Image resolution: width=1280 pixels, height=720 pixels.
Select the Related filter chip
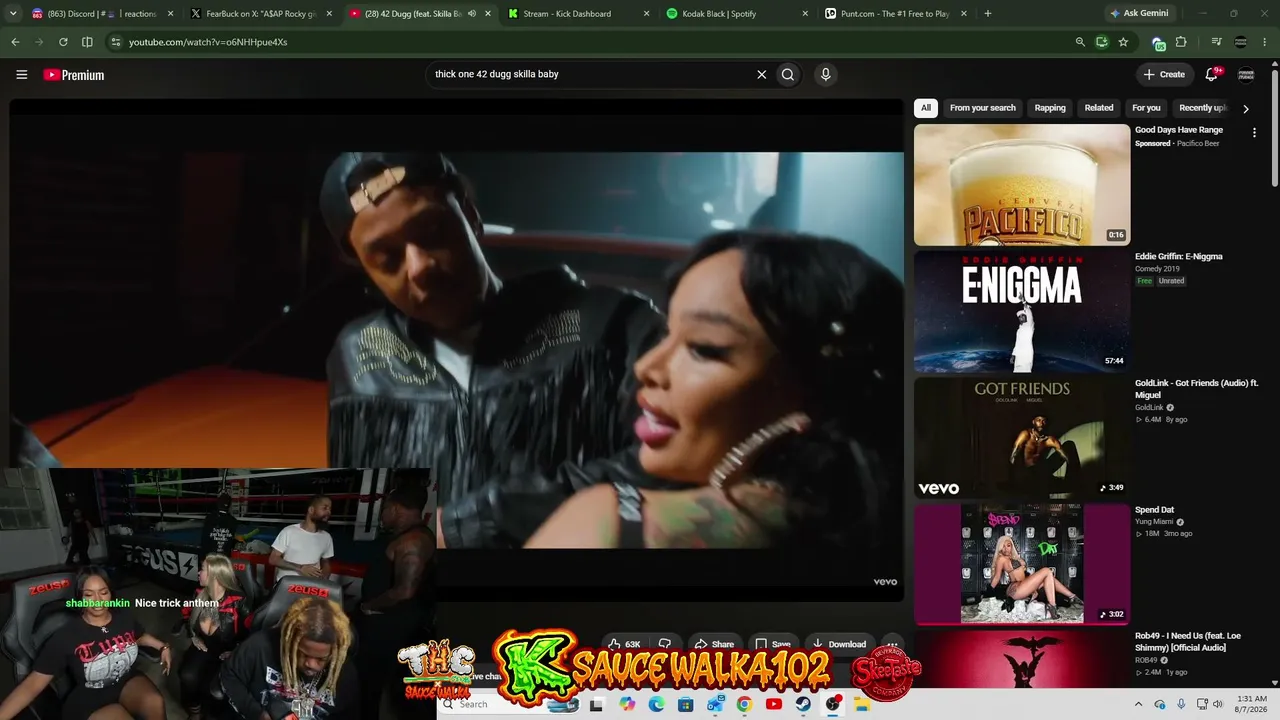pos(1099,108)
